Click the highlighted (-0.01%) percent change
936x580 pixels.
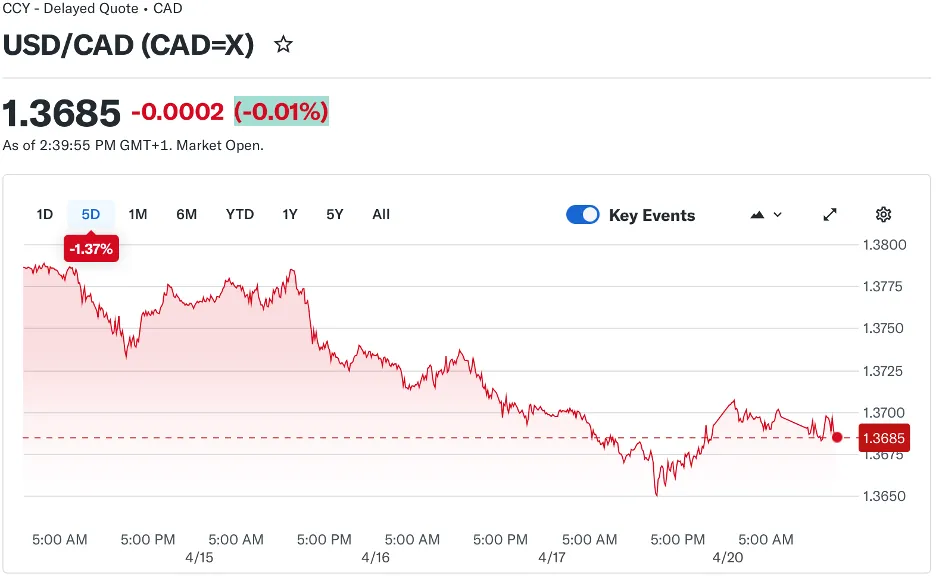[281, 111]
